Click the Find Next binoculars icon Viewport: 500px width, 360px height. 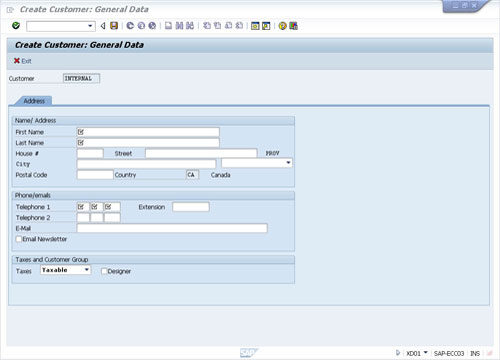point(190,26)
